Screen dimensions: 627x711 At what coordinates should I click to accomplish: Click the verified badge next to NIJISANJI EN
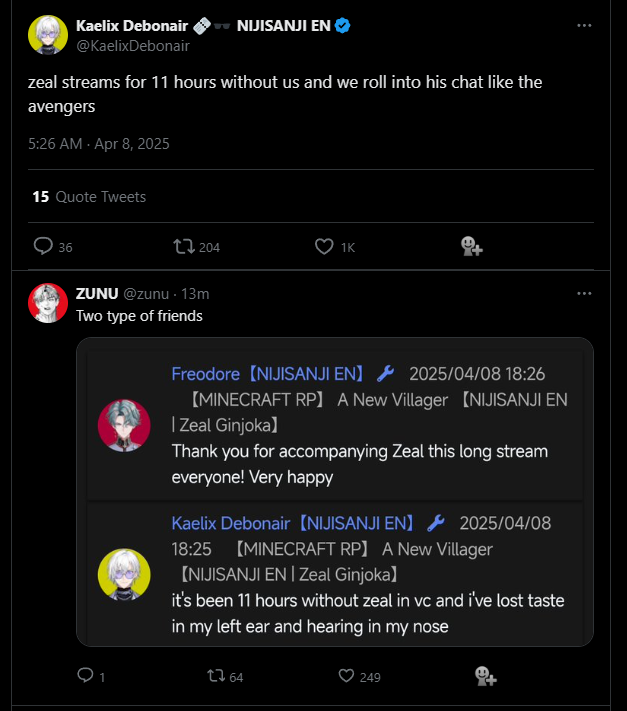point(342,26)
